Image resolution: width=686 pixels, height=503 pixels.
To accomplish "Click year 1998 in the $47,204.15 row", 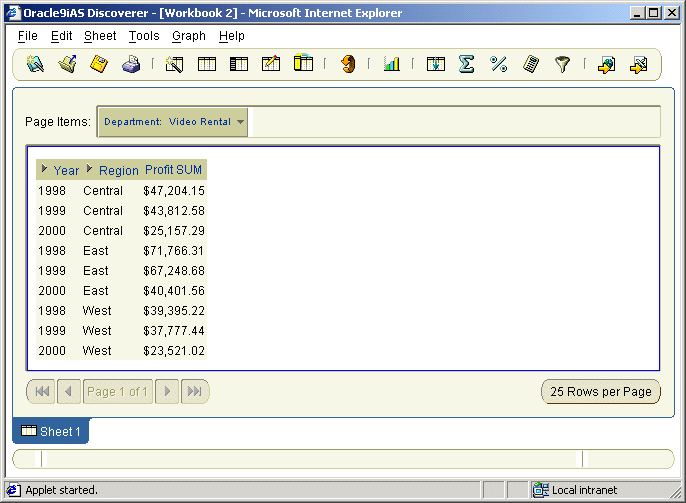I will pyautogui.click(x=52, y=191).
